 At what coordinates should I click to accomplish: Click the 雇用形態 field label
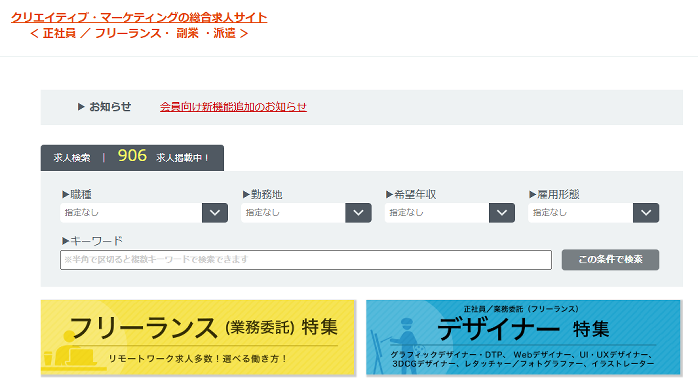point(554,195)
